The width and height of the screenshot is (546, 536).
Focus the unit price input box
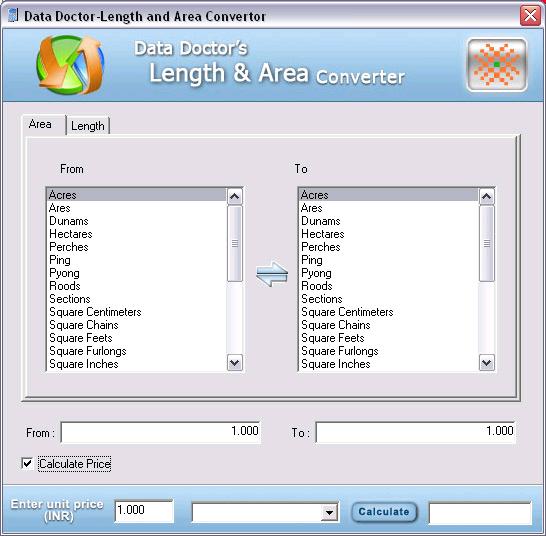[x=144, y=511]
